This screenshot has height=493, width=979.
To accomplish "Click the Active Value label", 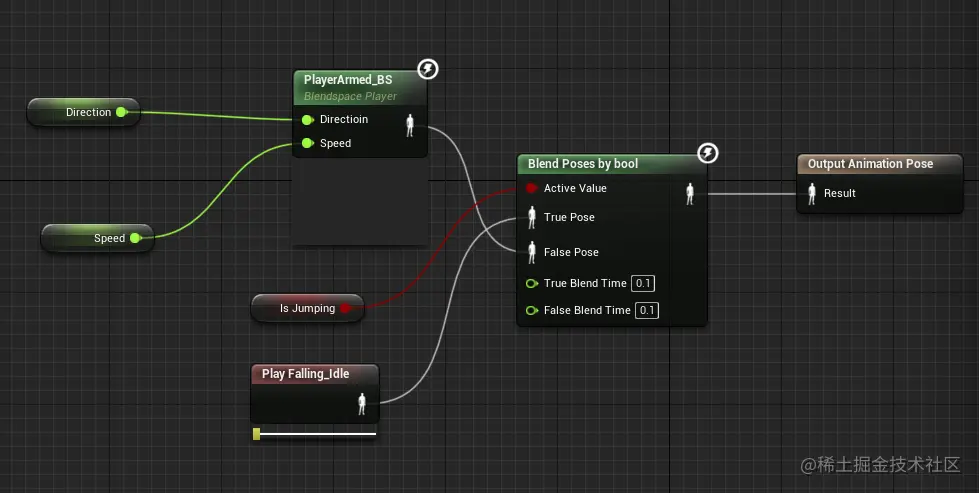I will pyautogui.click(x=575, y=188).
